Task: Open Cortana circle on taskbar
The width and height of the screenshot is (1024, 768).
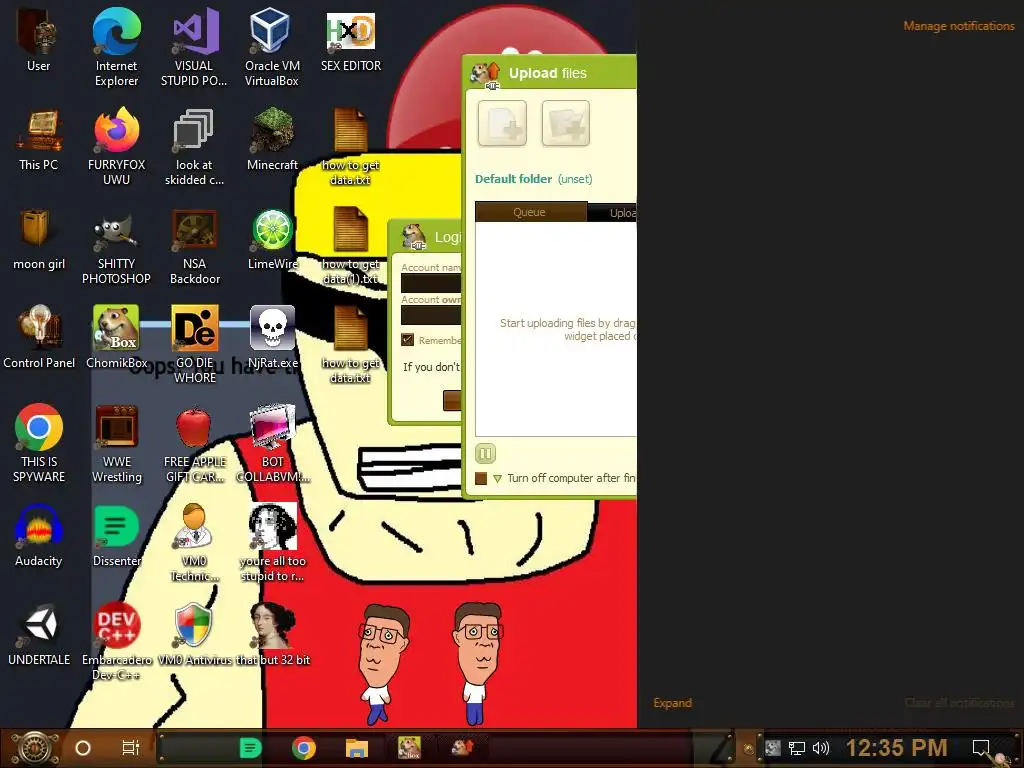Action: 83,748
